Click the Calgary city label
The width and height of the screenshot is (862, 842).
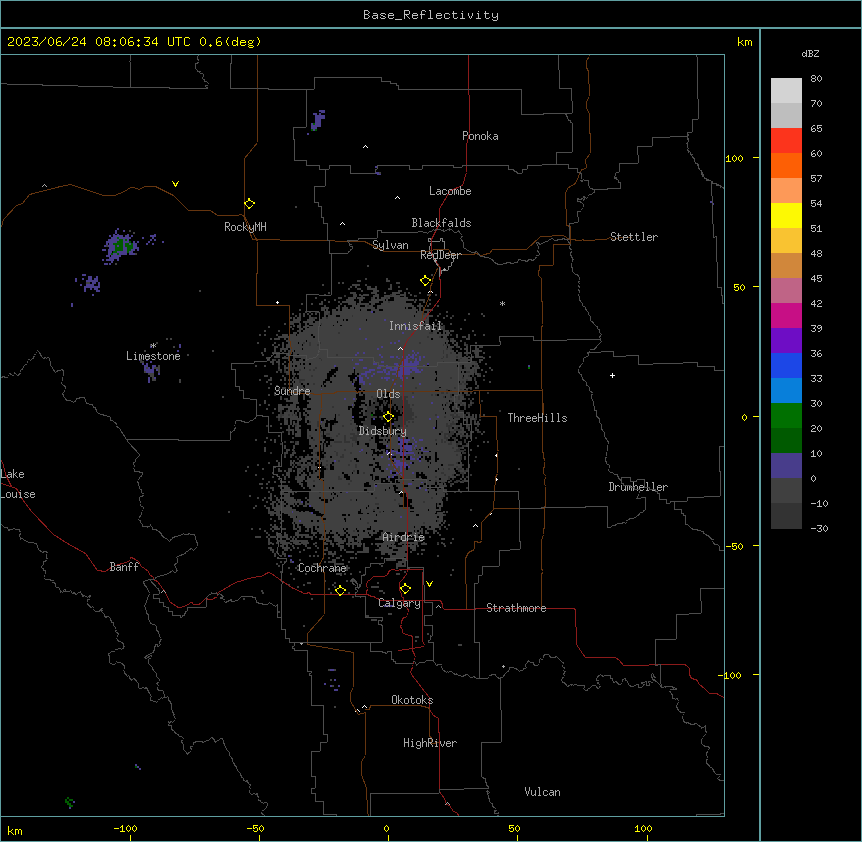click(x=399, y=603)
